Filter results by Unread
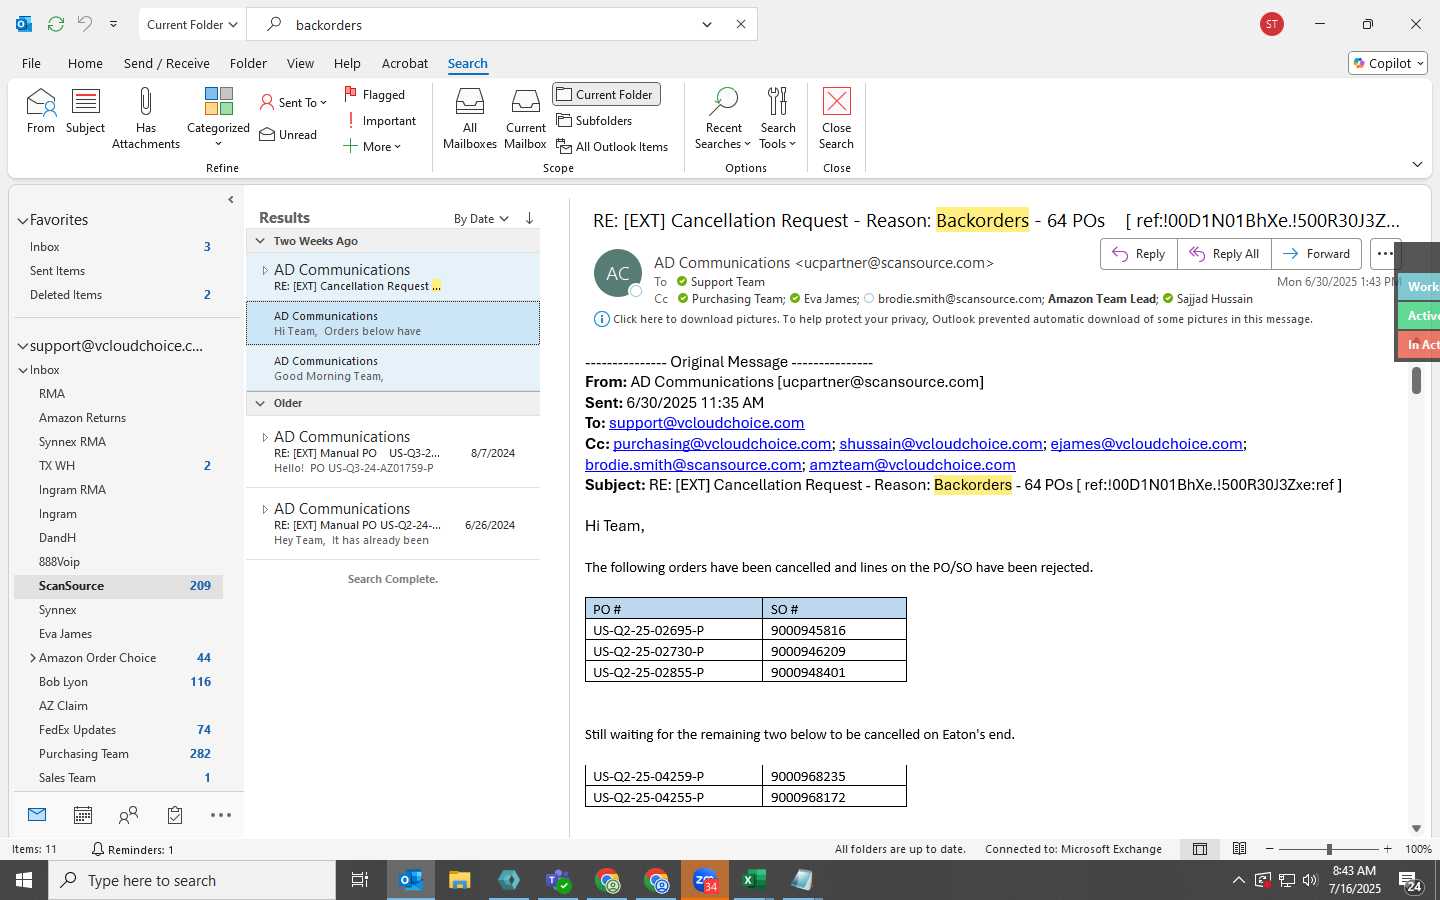 (288, 134)
